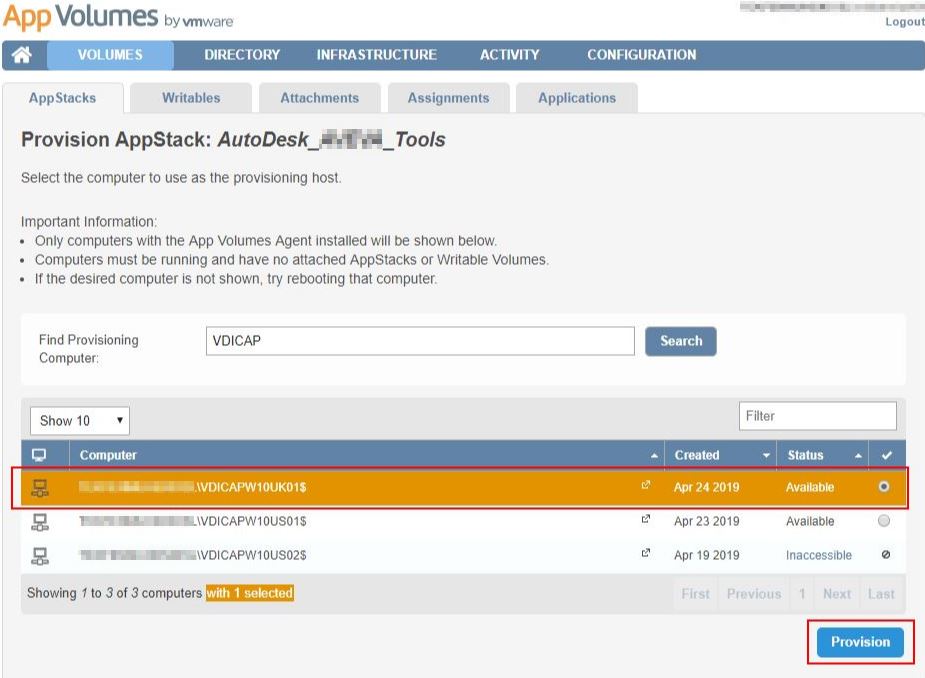Image resolution: width=925 pixels, height=678 pixels.
Task: Click the Logout link
Action: pos(904,22)
